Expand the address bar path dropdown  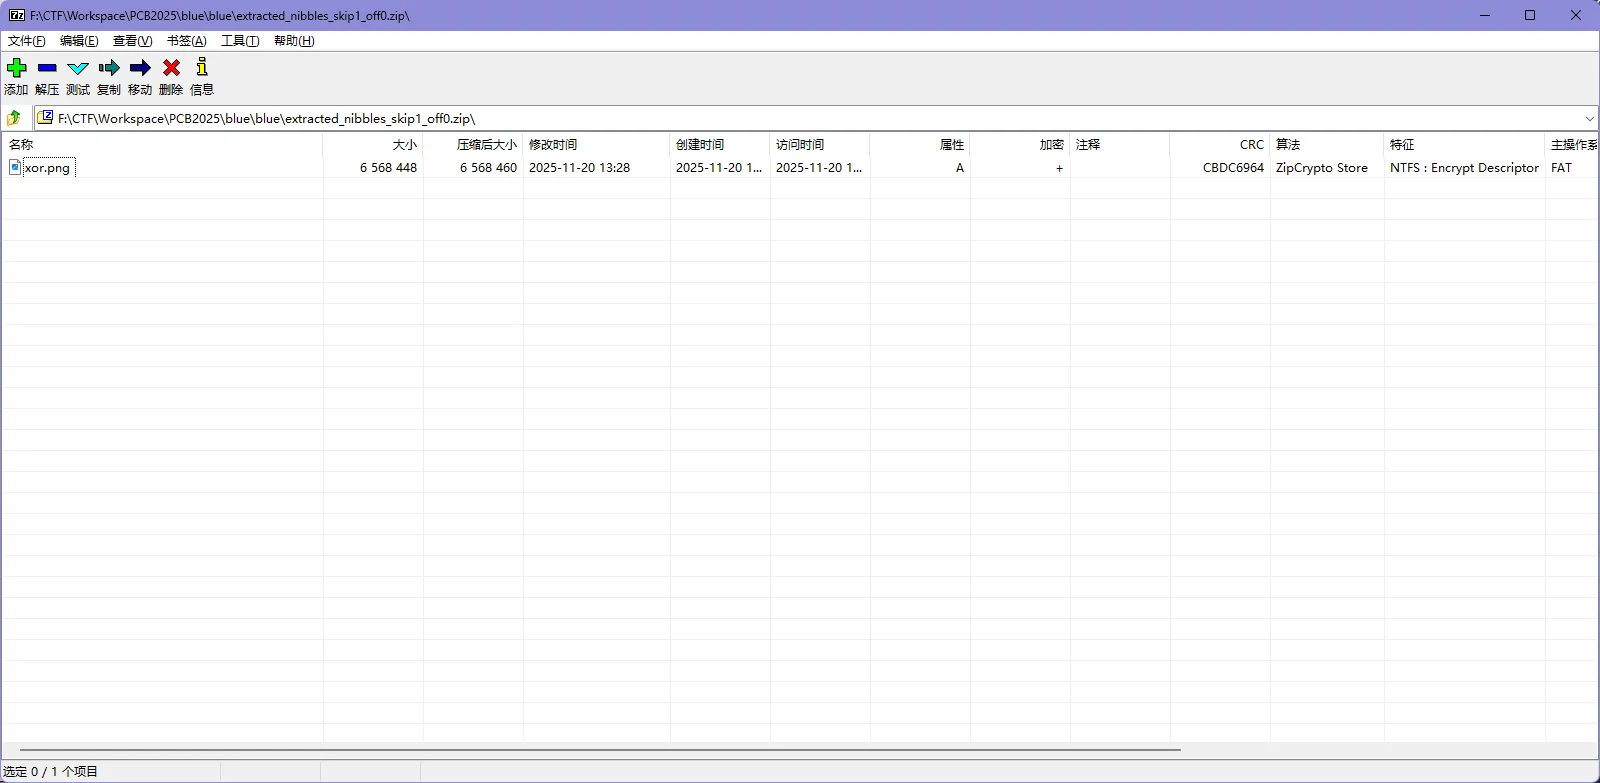tap(1589, 118)
